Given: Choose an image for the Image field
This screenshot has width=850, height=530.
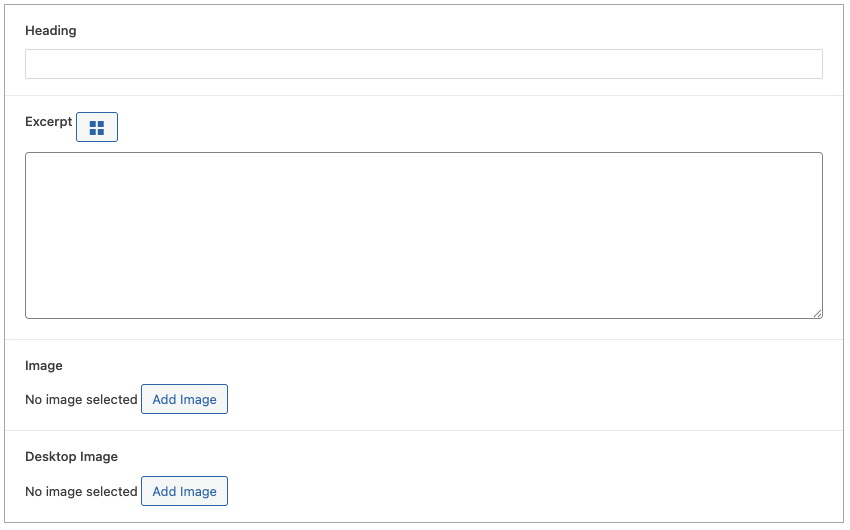Looking at the screenshot, I should pos(184,399).
